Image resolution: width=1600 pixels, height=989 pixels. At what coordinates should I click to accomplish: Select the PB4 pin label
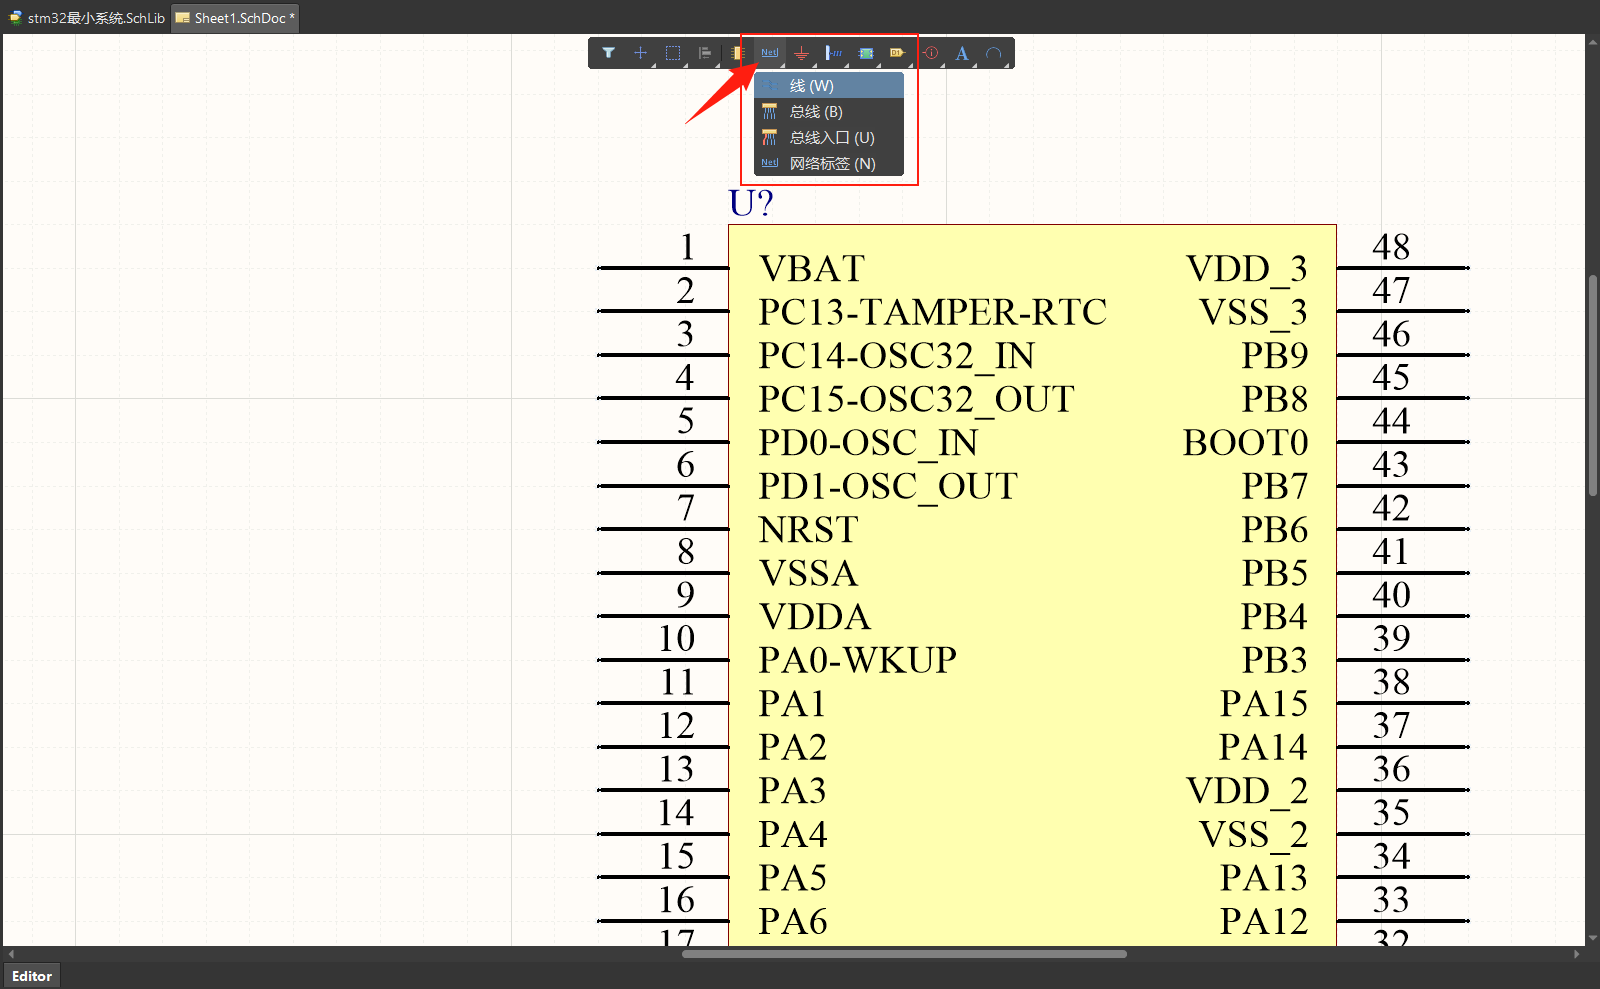pos(1275,617)
